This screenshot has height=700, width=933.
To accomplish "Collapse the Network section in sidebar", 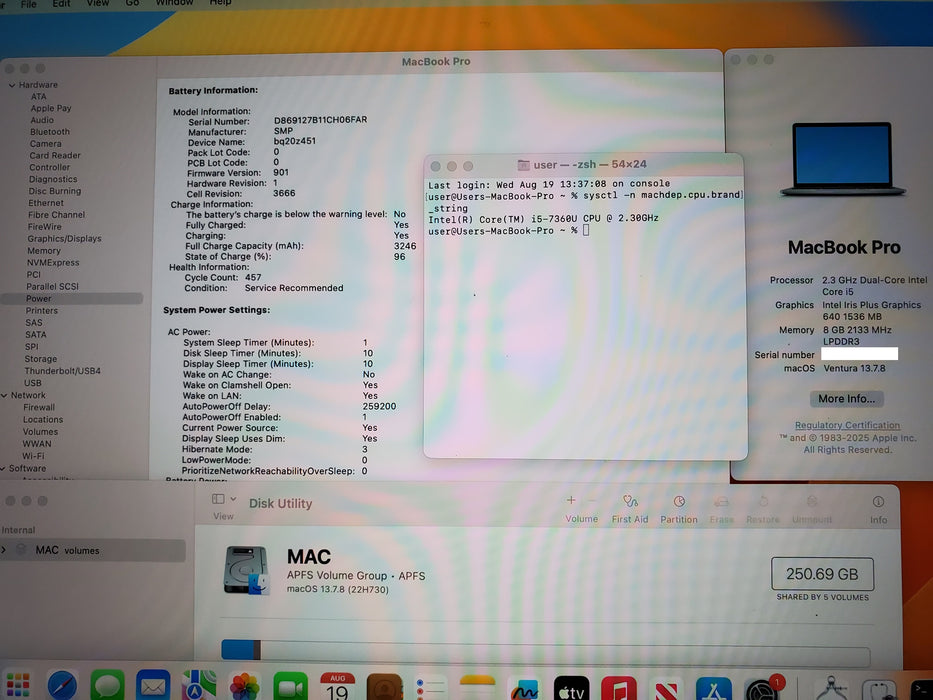I will [4, 395].
